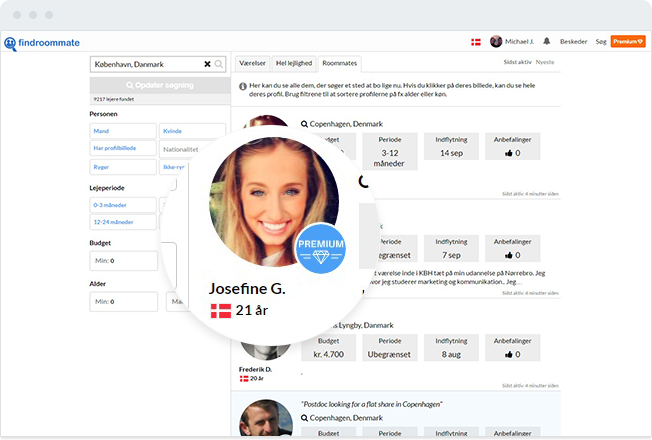Switch to the Hel lejlighed tab

(294, 62)
